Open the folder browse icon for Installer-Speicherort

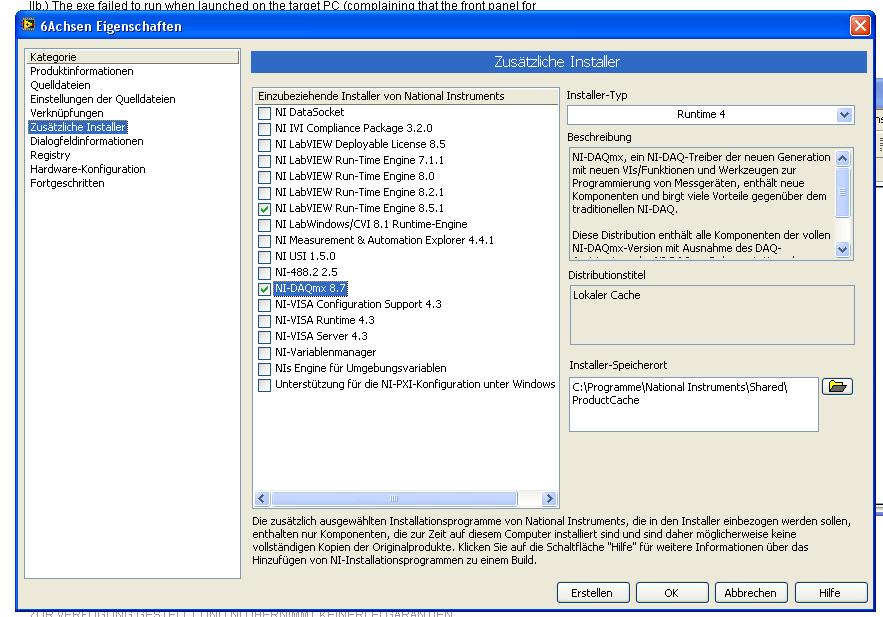[837, 386]
